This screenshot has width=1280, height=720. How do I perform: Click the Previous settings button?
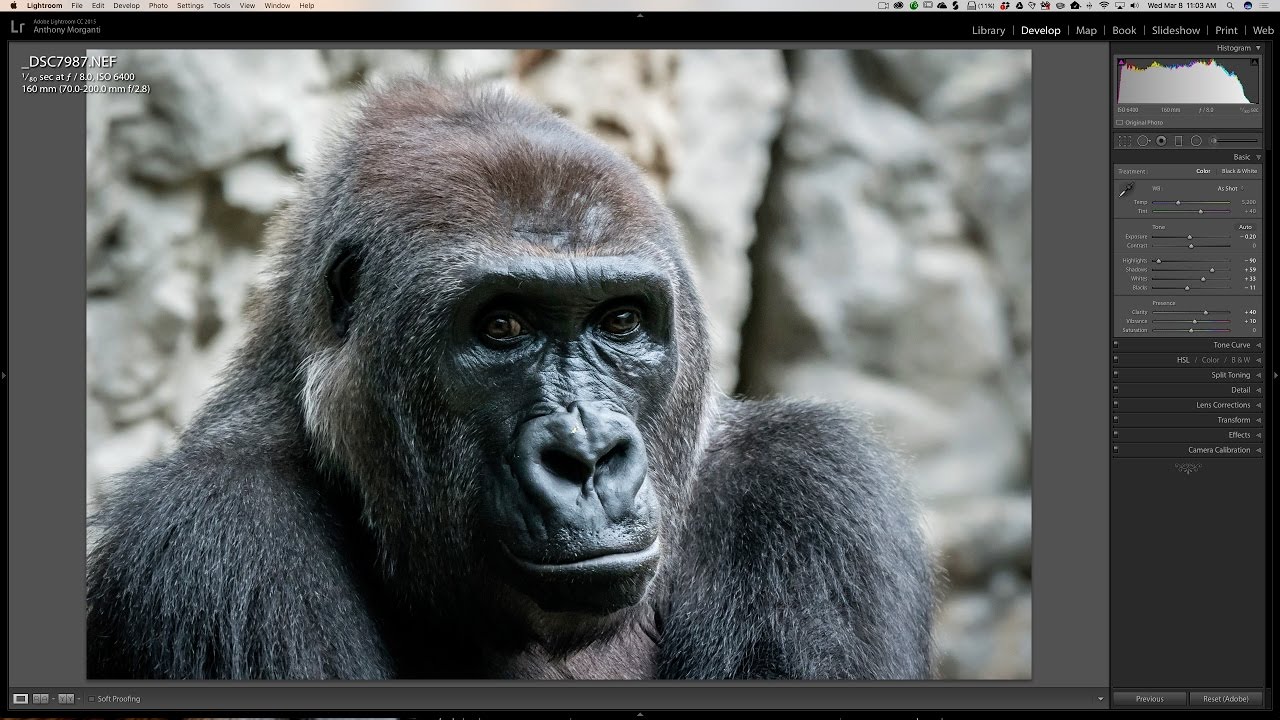click(x=1149, y=699)
